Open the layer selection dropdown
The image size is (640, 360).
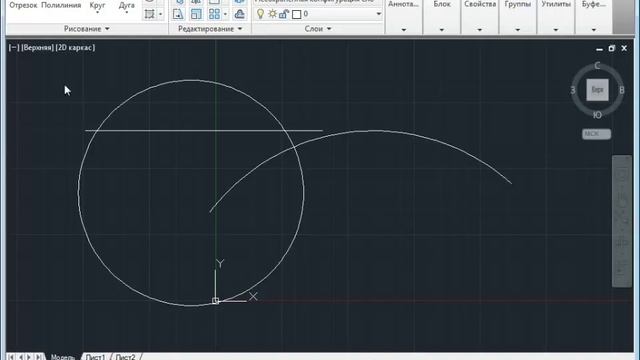tap(378, 14)
